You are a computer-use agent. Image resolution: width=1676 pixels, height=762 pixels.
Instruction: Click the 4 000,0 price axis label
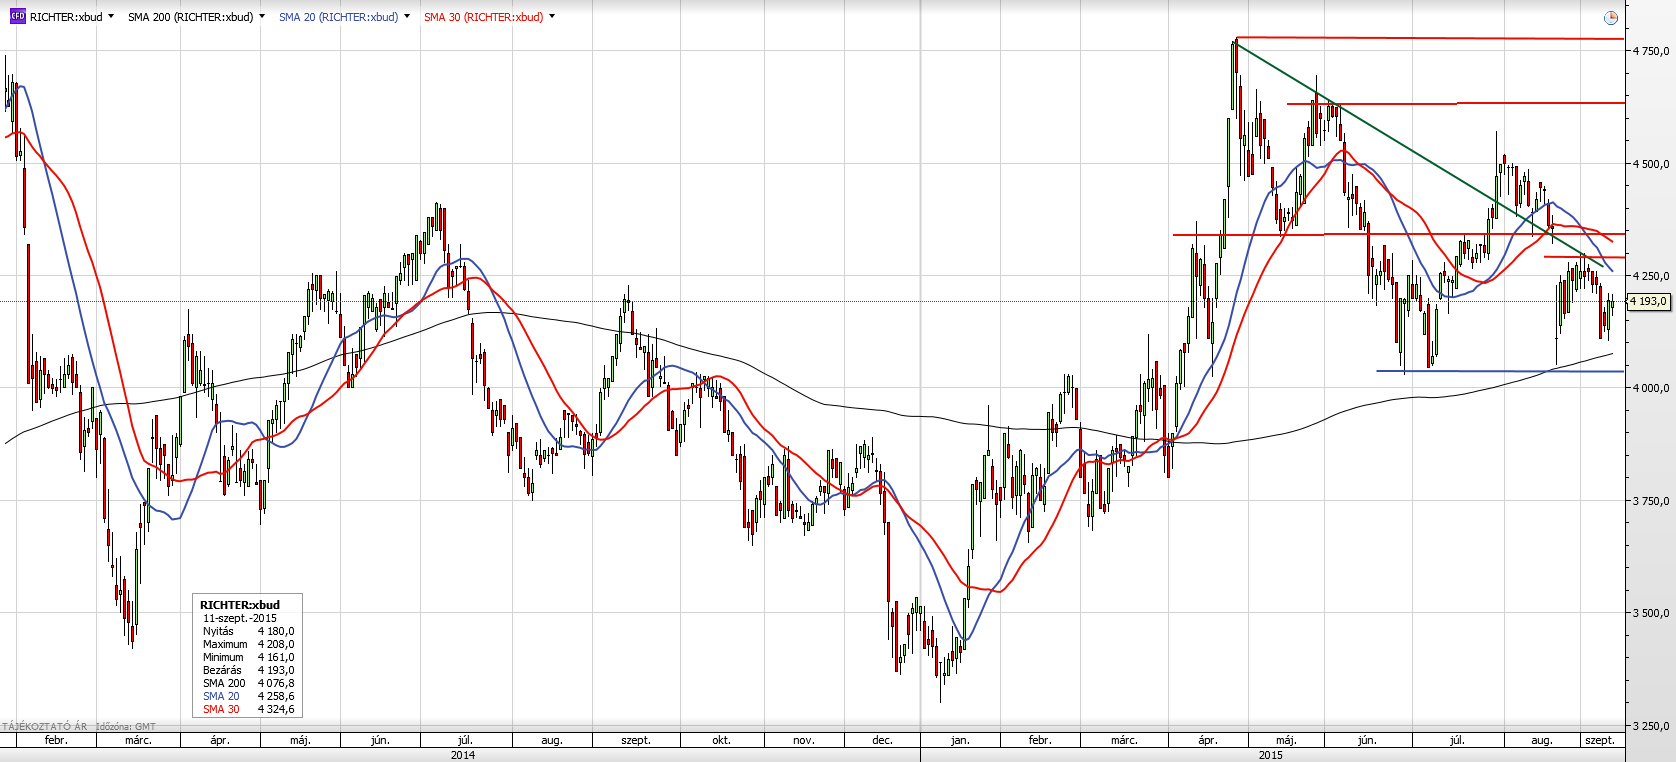pos(1651,388)
